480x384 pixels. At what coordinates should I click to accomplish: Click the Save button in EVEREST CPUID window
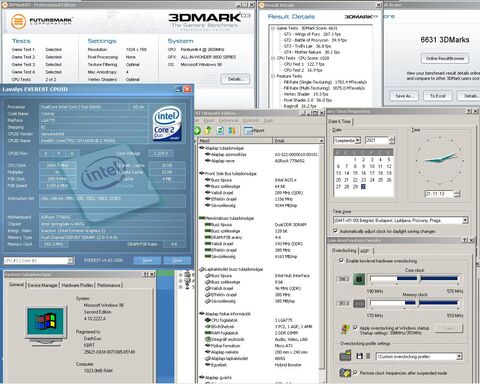point(147,260)
